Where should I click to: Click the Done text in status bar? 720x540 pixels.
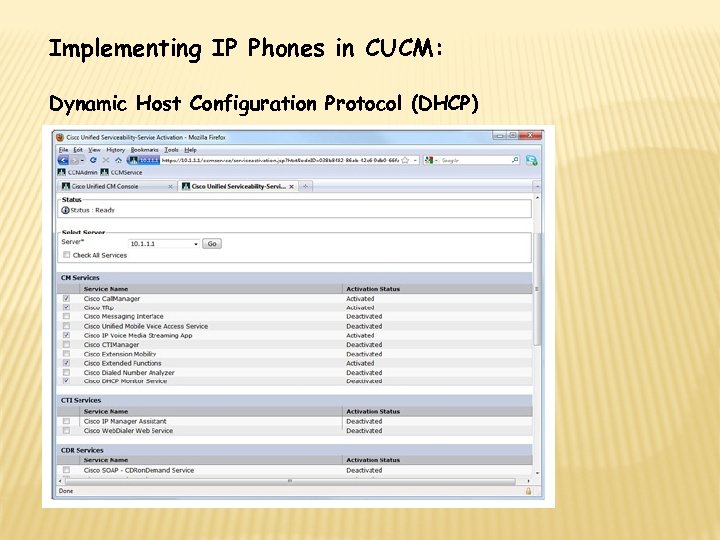66,491
